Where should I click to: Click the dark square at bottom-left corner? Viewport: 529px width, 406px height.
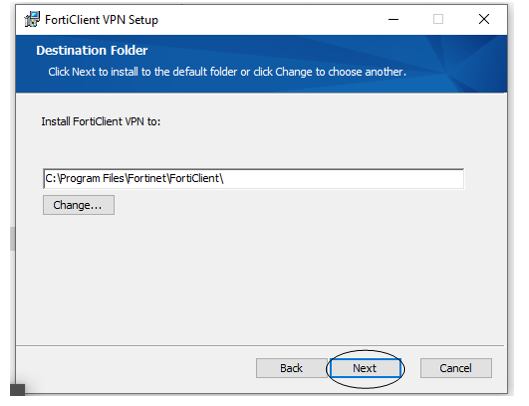pos(18,389)
